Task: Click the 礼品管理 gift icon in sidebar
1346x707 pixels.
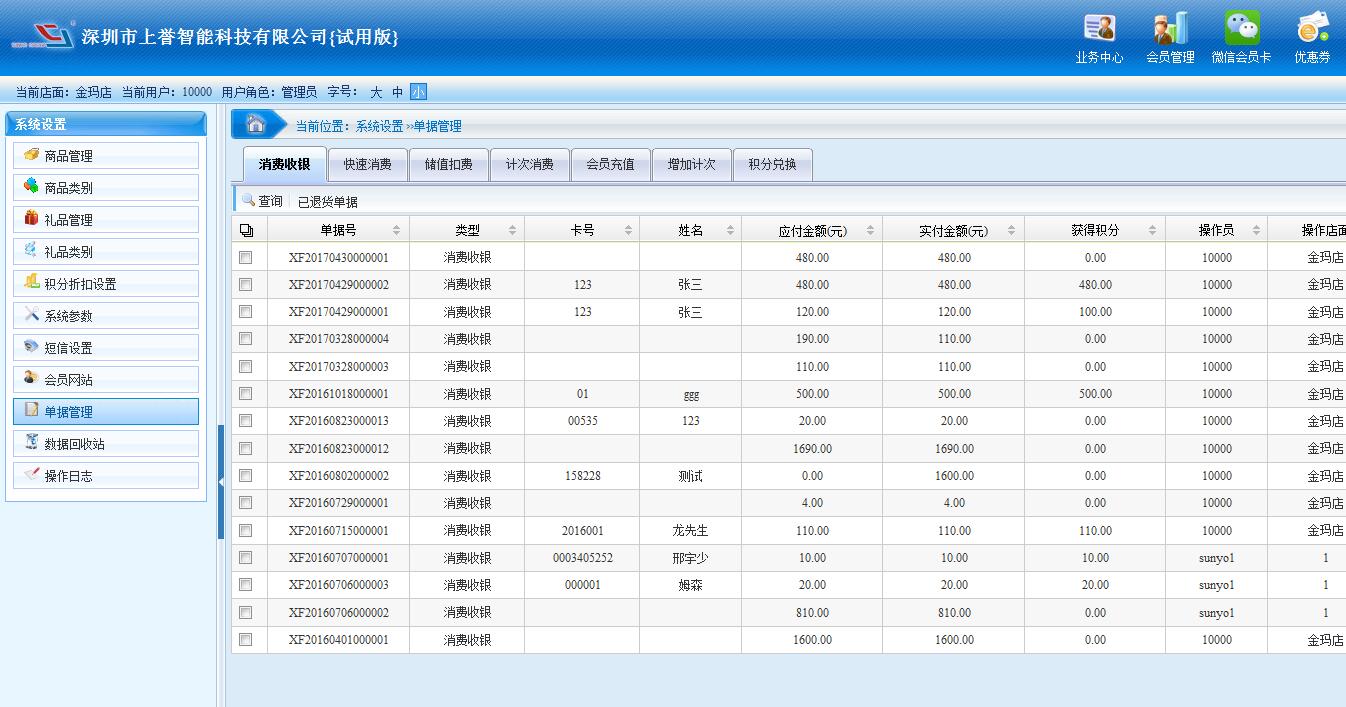Action: [x=32, y=219]
